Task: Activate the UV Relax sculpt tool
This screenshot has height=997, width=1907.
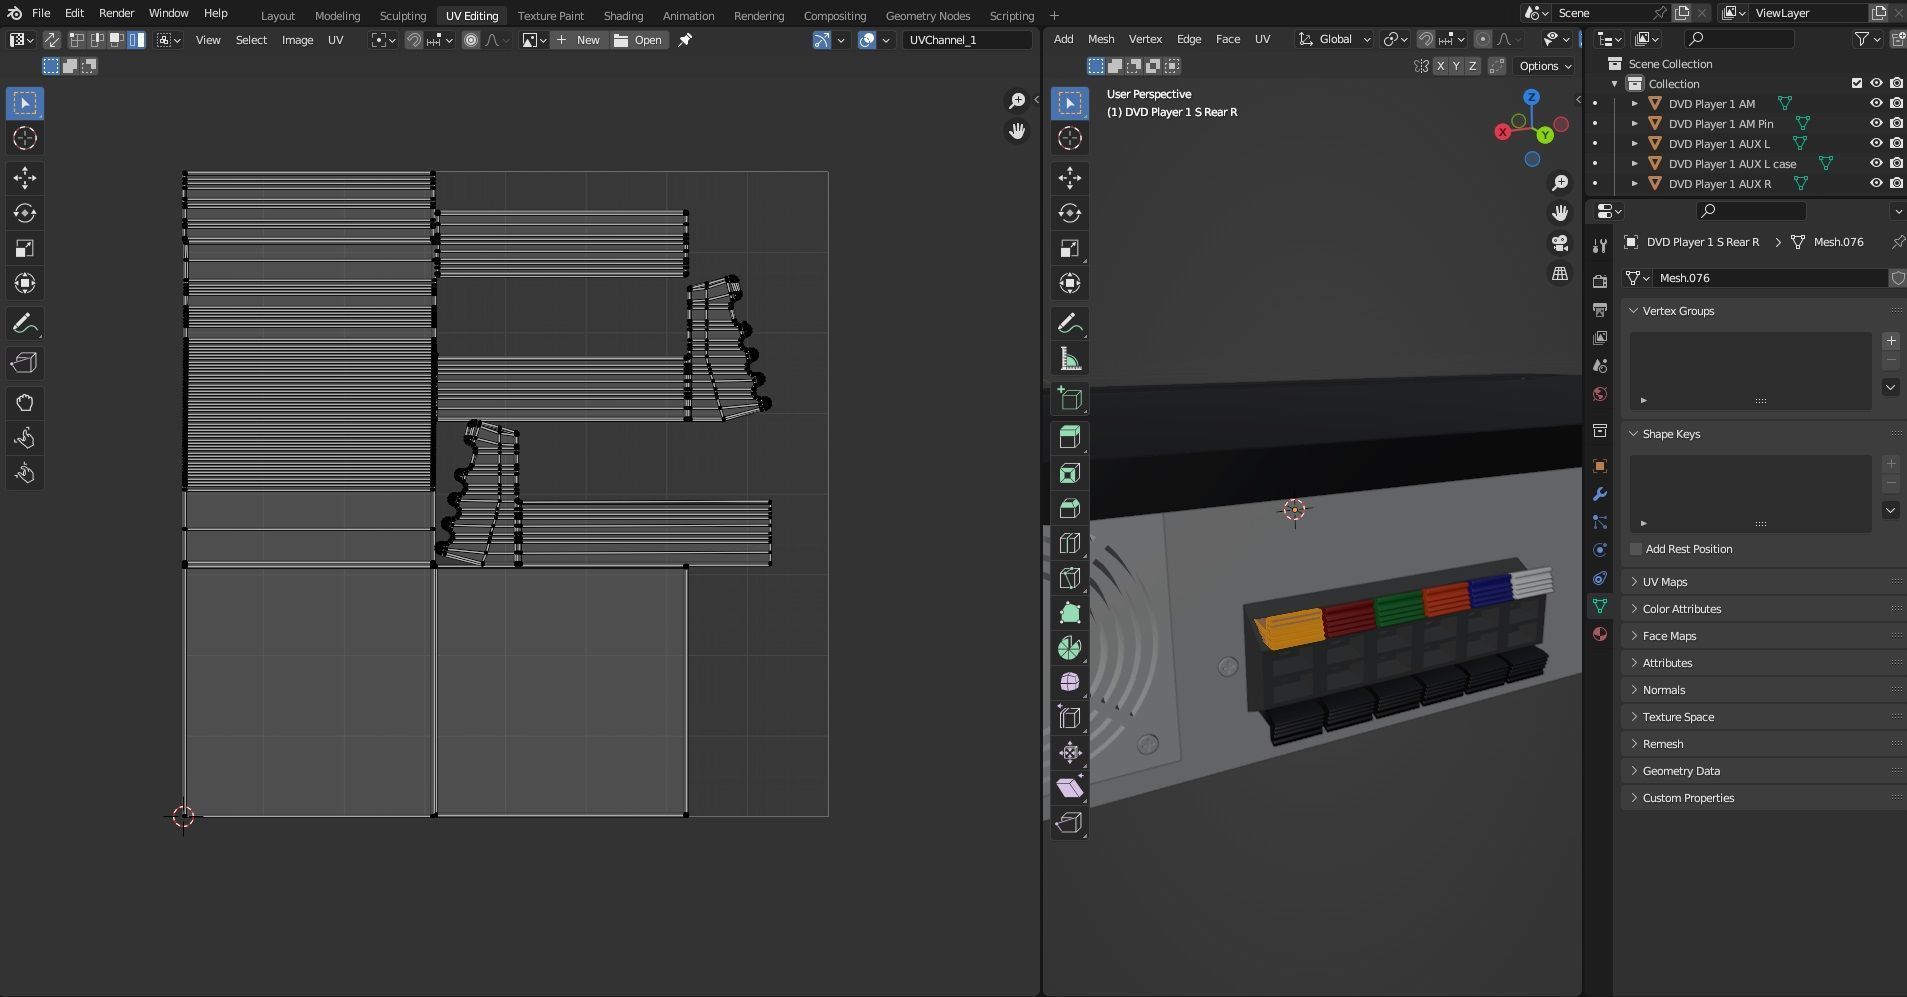Action: coord(25,438)
